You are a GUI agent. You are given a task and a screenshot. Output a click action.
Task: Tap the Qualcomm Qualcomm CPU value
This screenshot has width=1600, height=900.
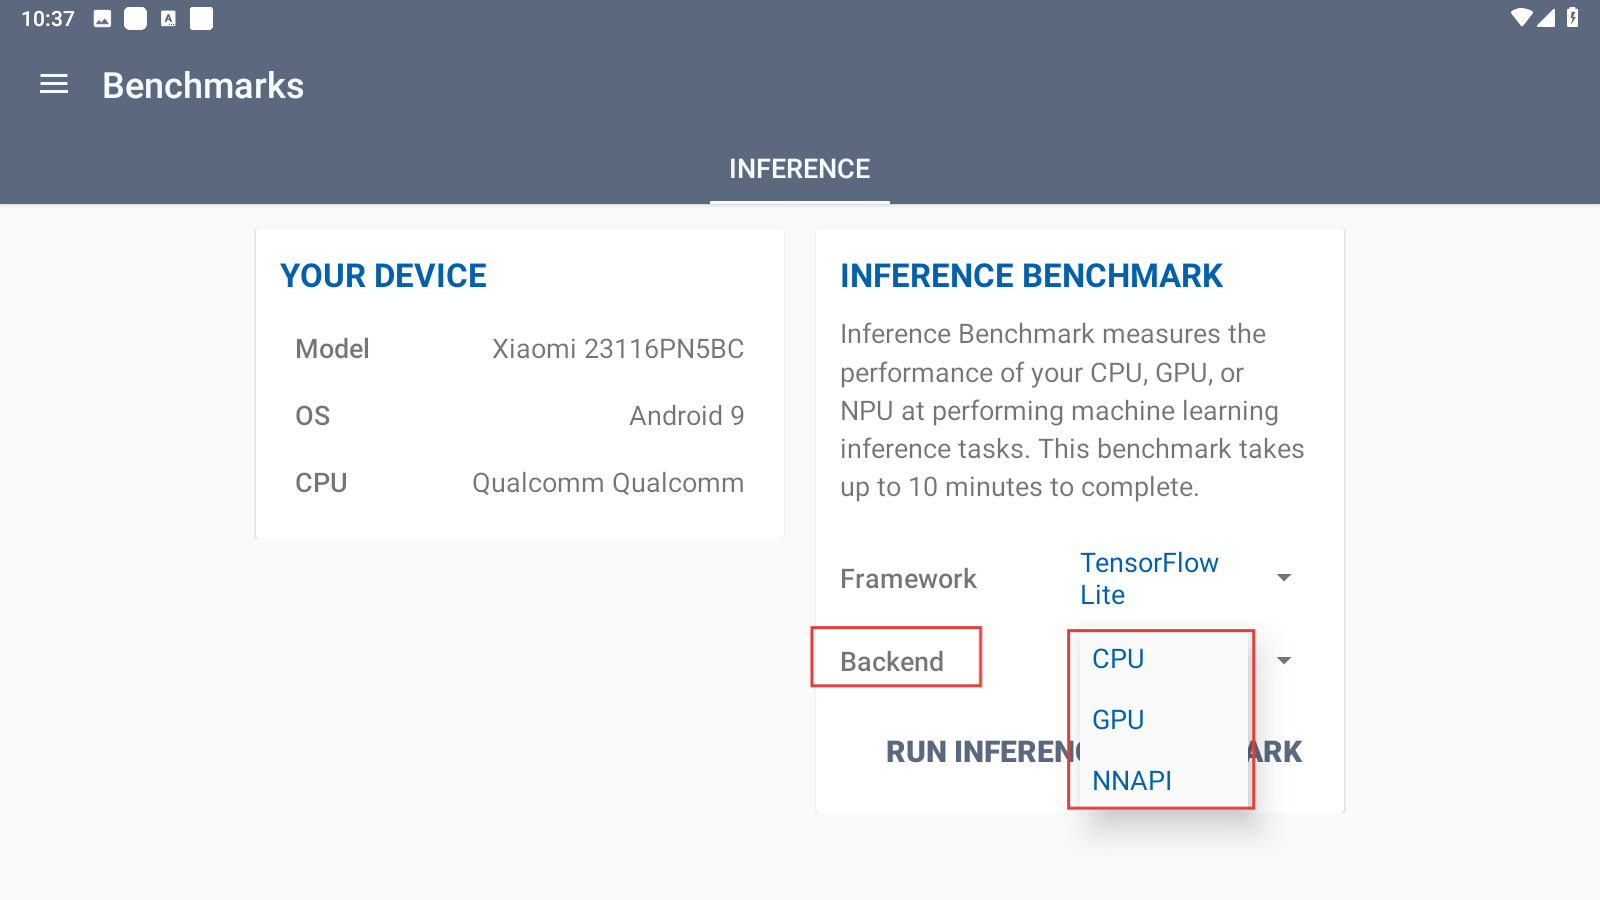tap(608, 483)
